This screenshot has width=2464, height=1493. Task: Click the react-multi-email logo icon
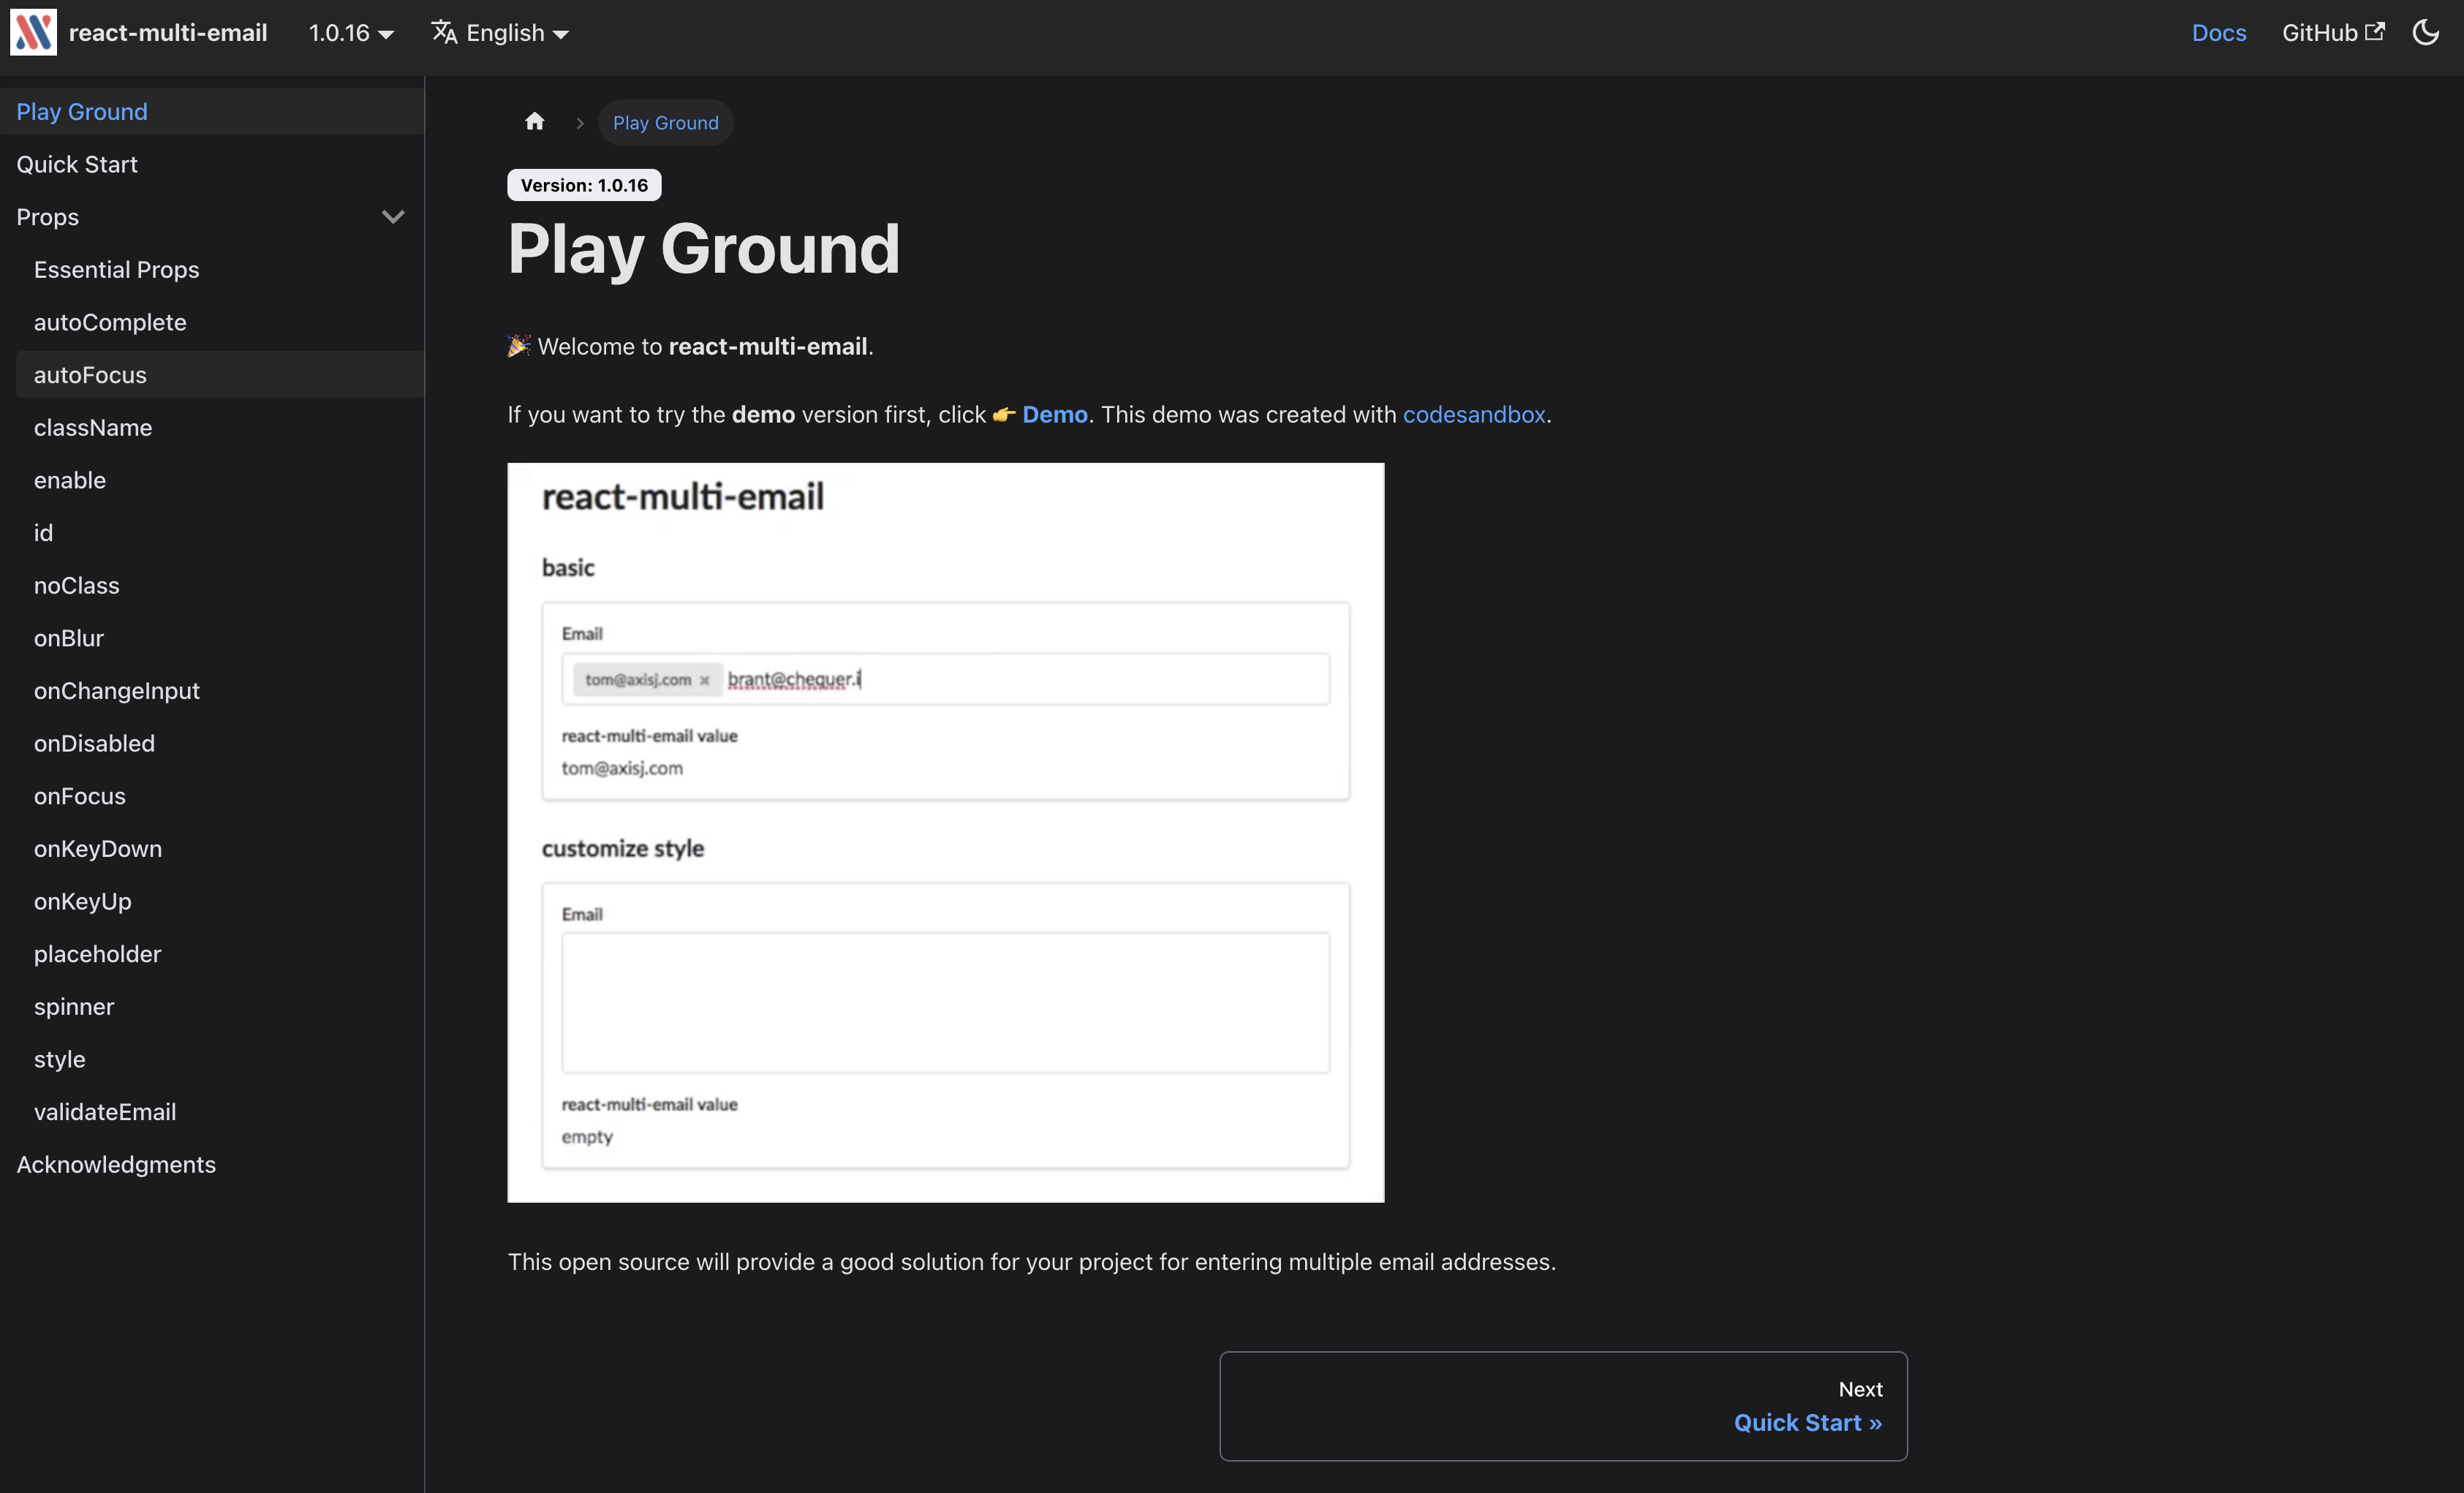point(33,33)
